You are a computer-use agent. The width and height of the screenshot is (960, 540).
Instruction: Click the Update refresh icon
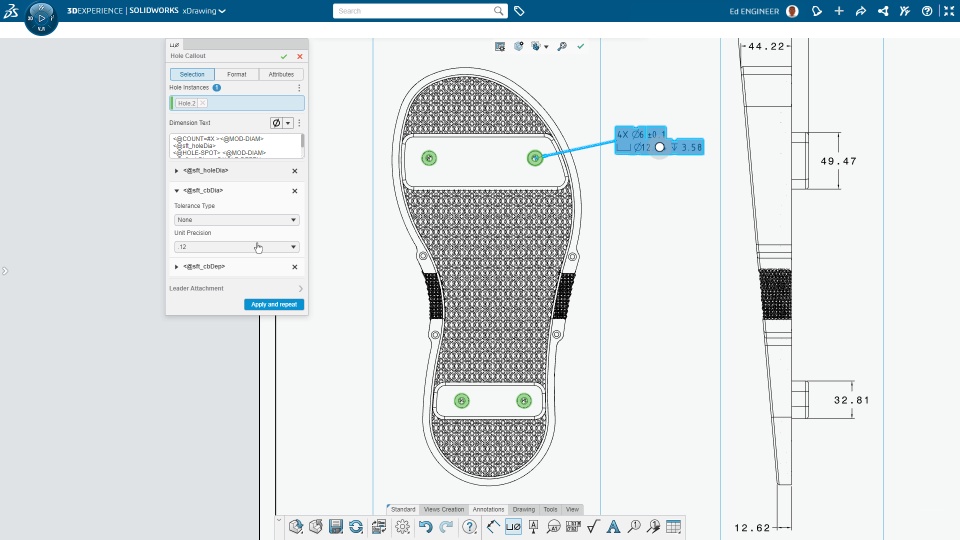pos(356,527)
